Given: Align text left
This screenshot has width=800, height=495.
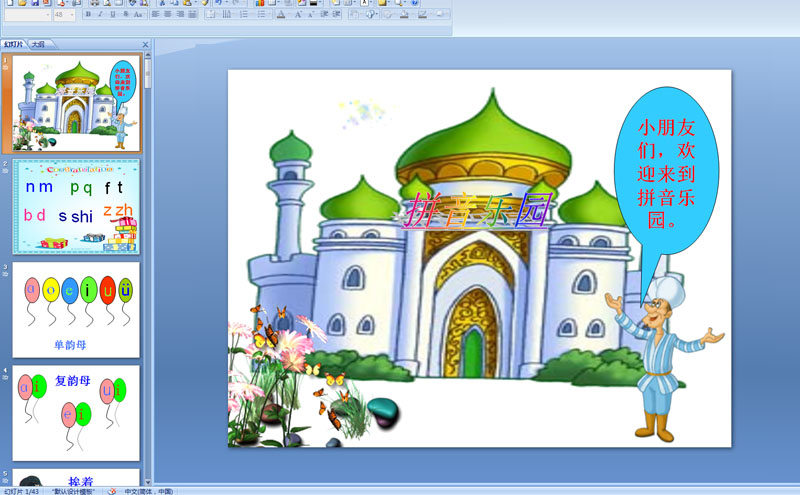Looking at the screenshot, I should tap(156, 14).
